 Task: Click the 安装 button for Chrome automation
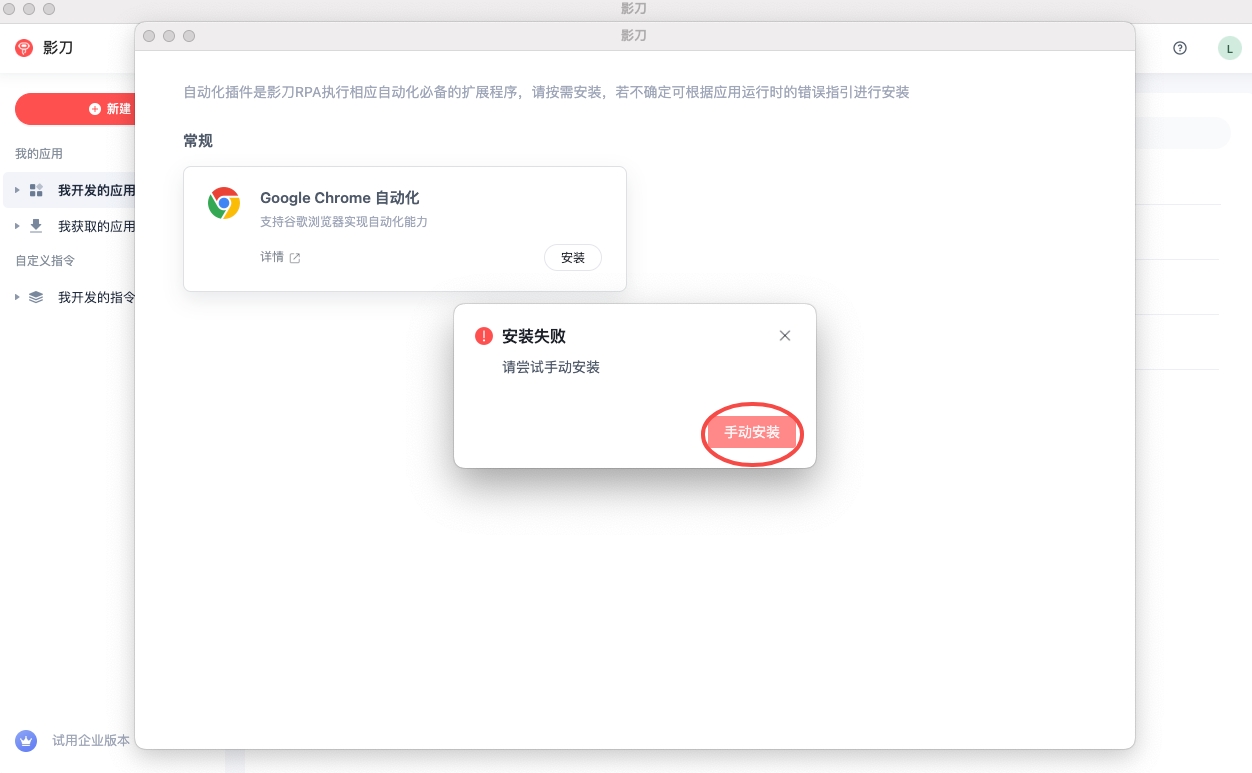(x=572, y=257)
